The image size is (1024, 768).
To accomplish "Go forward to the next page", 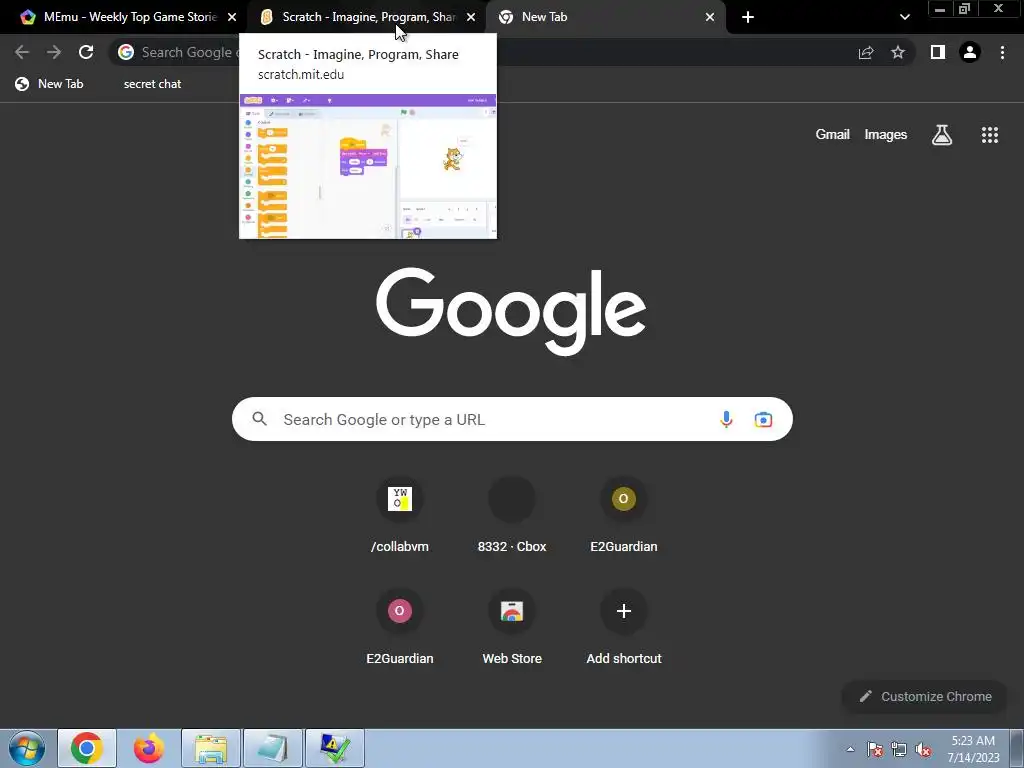I will (x=54, y=52).
